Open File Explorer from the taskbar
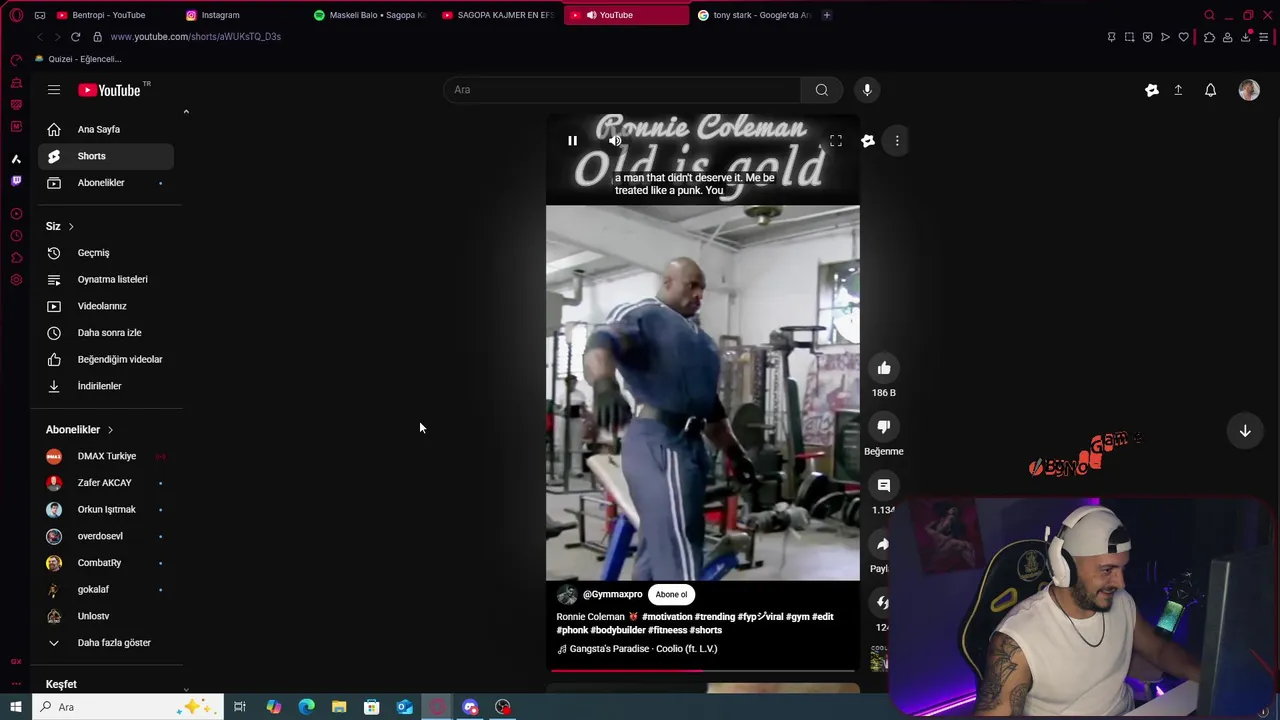The image size is (1280, 720). click(339, 707)
